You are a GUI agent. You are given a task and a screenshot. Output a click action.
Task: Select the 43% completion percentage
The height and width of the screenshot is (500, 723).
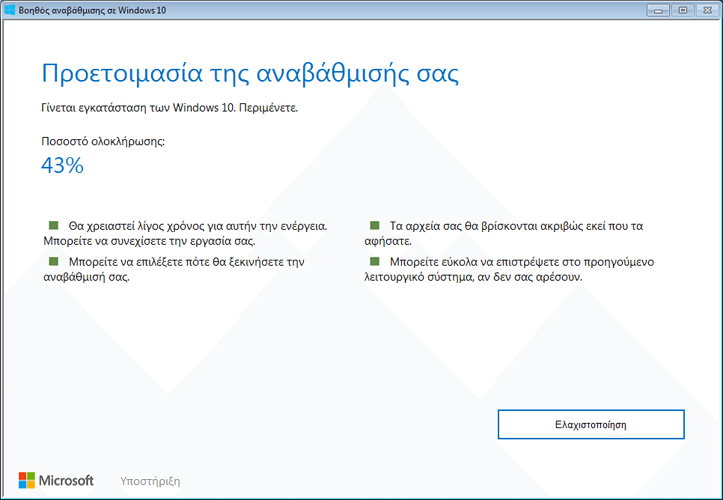point(62,165)
